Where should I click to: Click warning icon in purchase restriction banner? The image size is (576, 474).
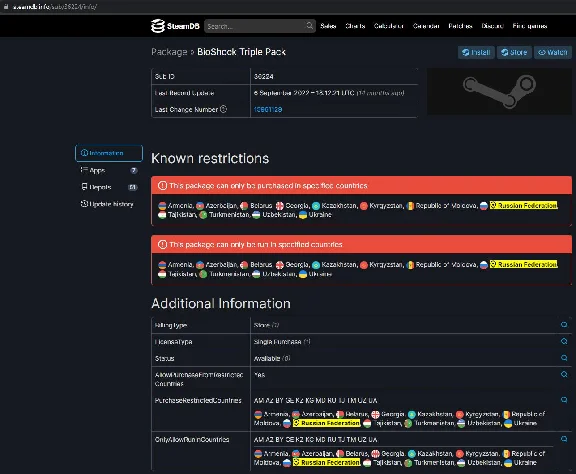(x=162, y=186)
